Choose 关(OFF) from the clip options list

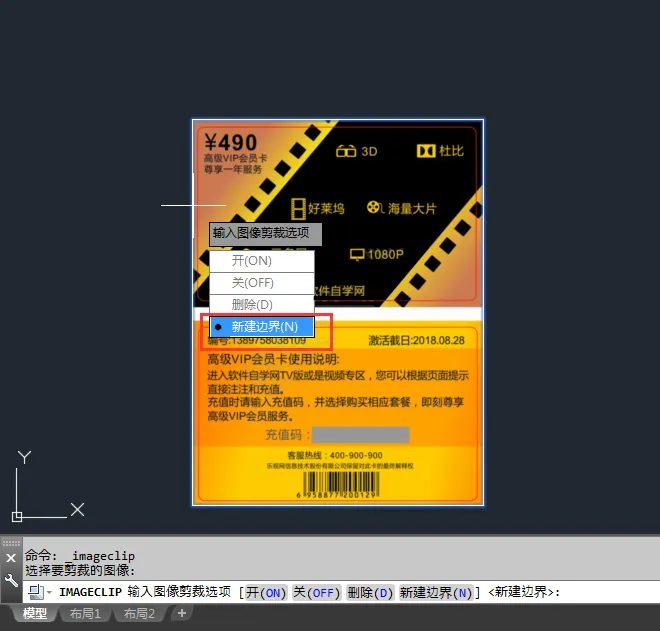click(x=261, y=283)
